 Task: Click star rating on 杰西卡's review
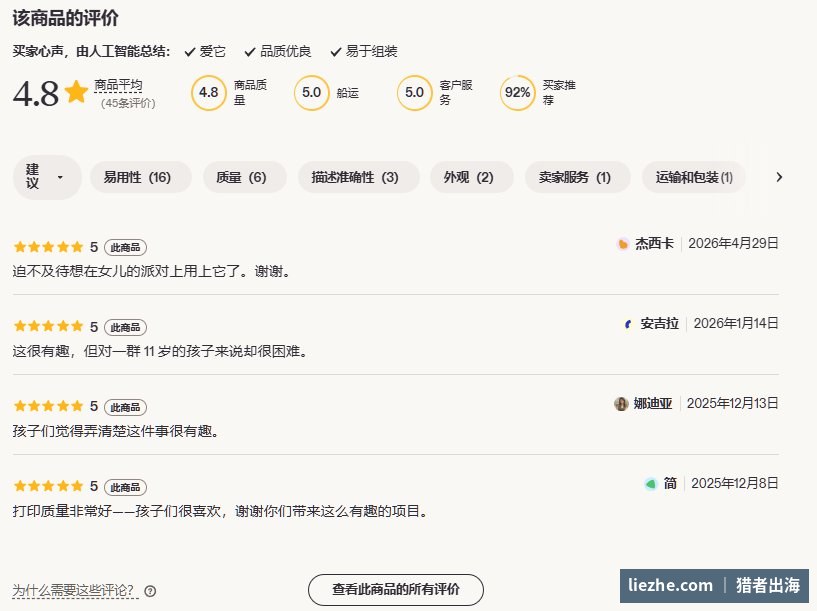[48, 247]
